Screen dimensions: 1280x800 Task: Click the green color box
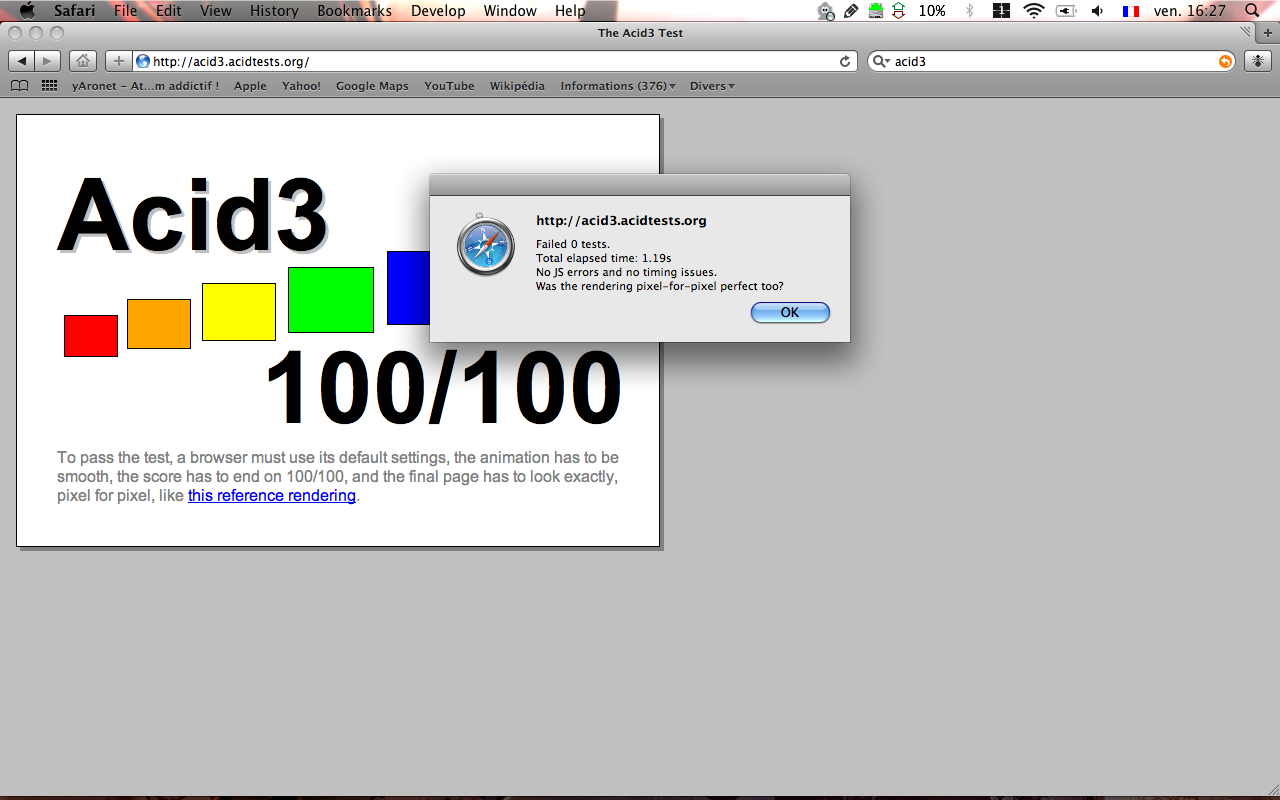coord(330,300)
